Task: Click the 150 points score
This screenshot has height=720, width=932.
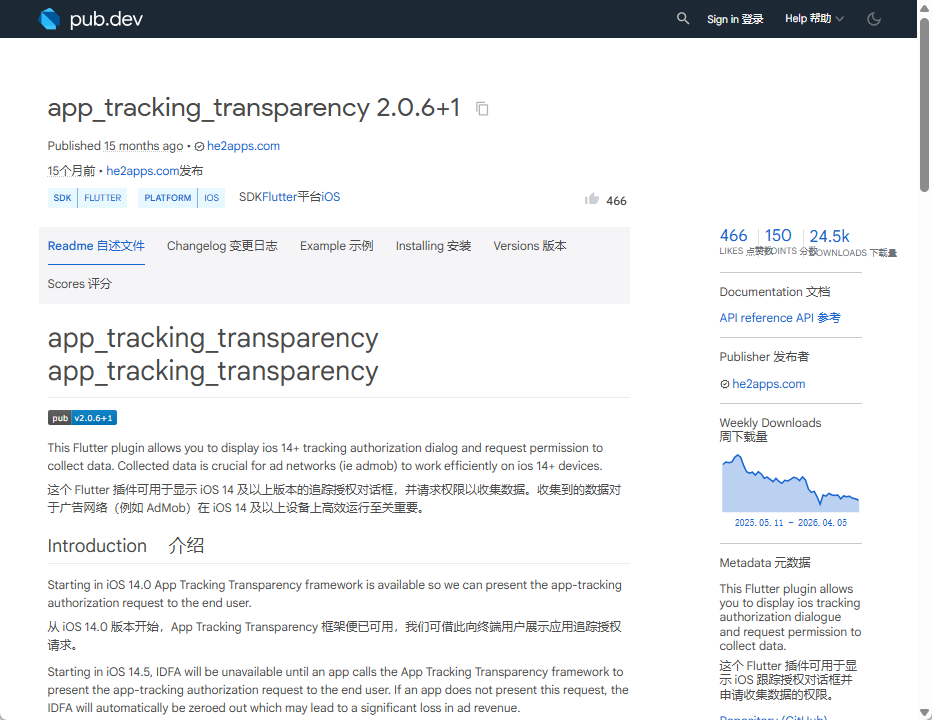Action: 778,235
